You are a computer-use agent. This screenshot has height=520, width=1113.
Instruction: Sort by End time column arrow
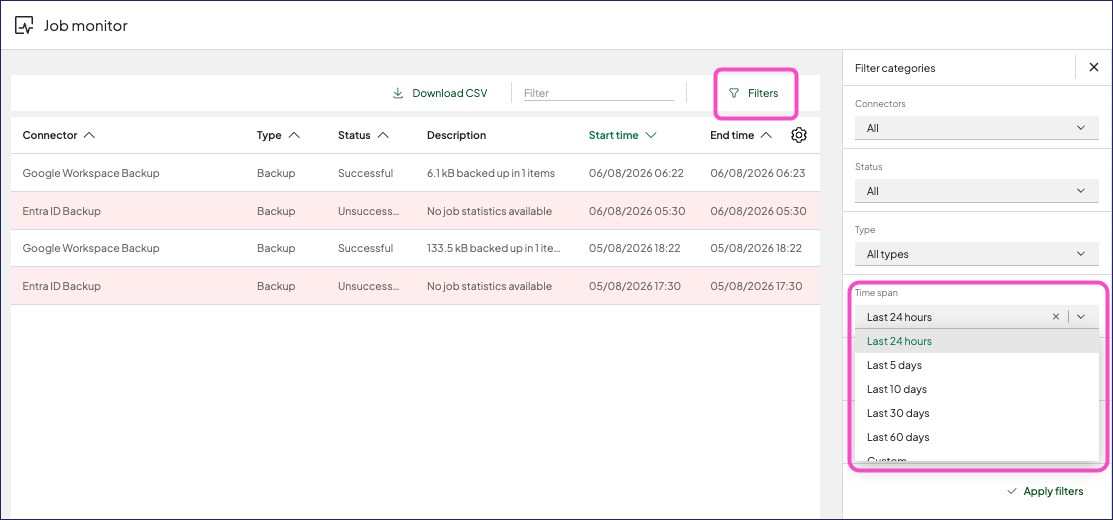766,135
